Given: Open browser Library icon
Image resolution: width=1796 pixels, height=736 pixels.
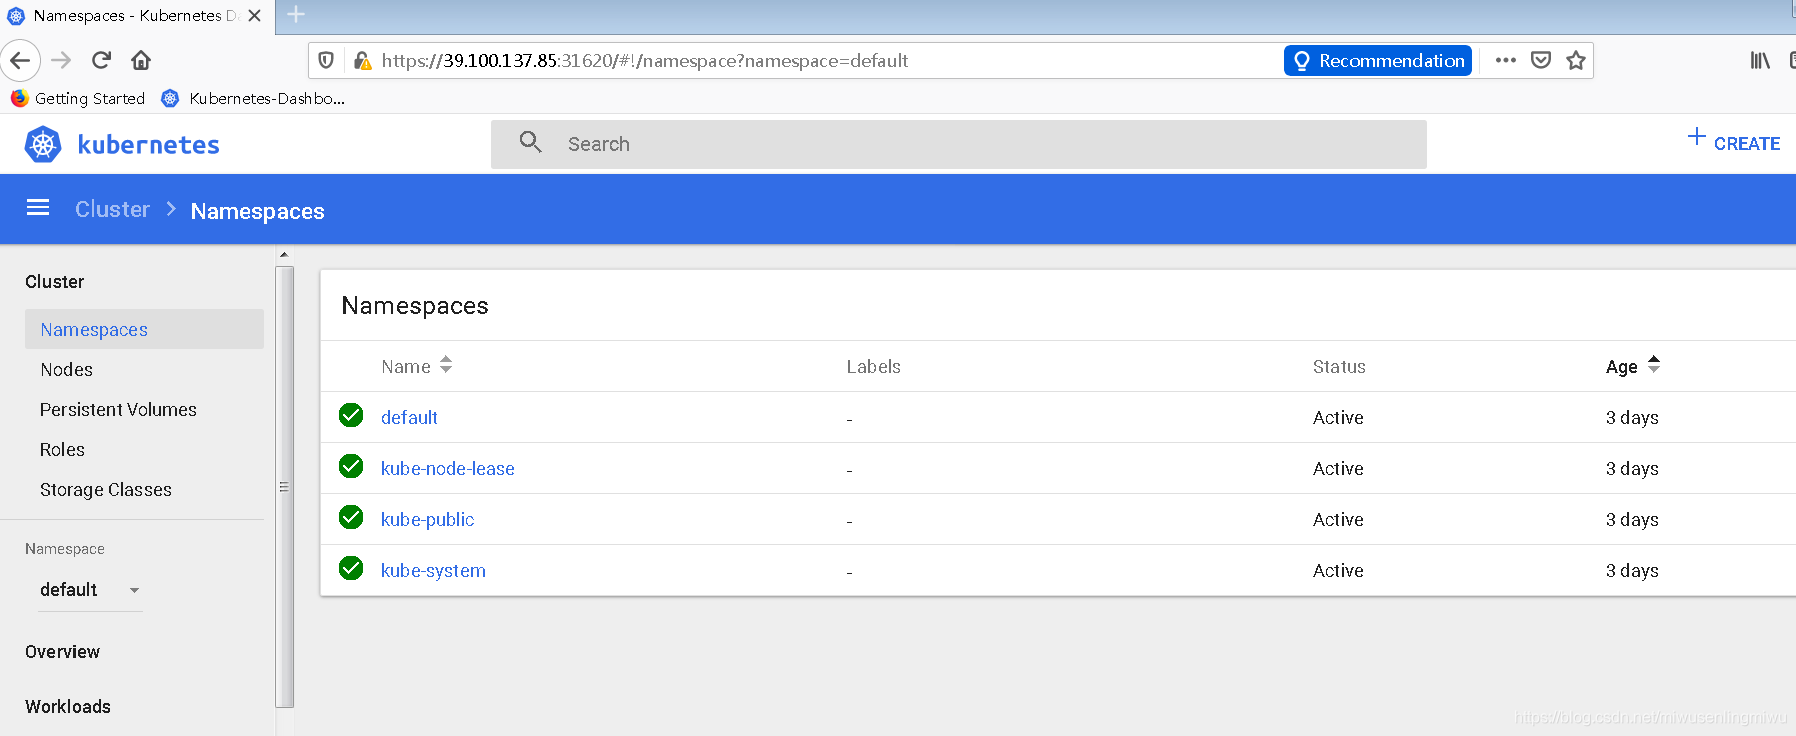Looking at the screenshot, I should pyautogui.click(x=1760, y=61).
